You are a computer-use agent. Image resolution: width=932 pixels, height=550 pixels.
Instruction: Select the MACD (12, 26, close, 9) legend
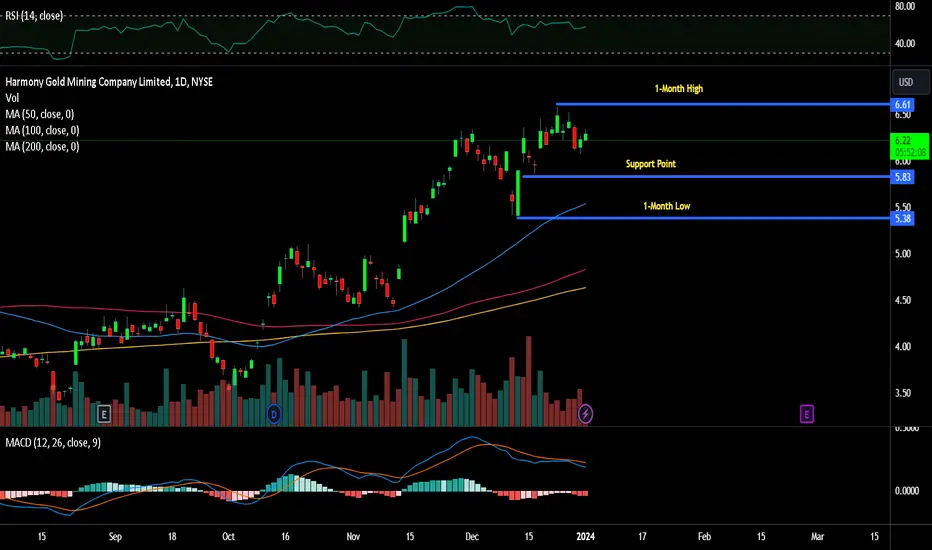(53, 442)
